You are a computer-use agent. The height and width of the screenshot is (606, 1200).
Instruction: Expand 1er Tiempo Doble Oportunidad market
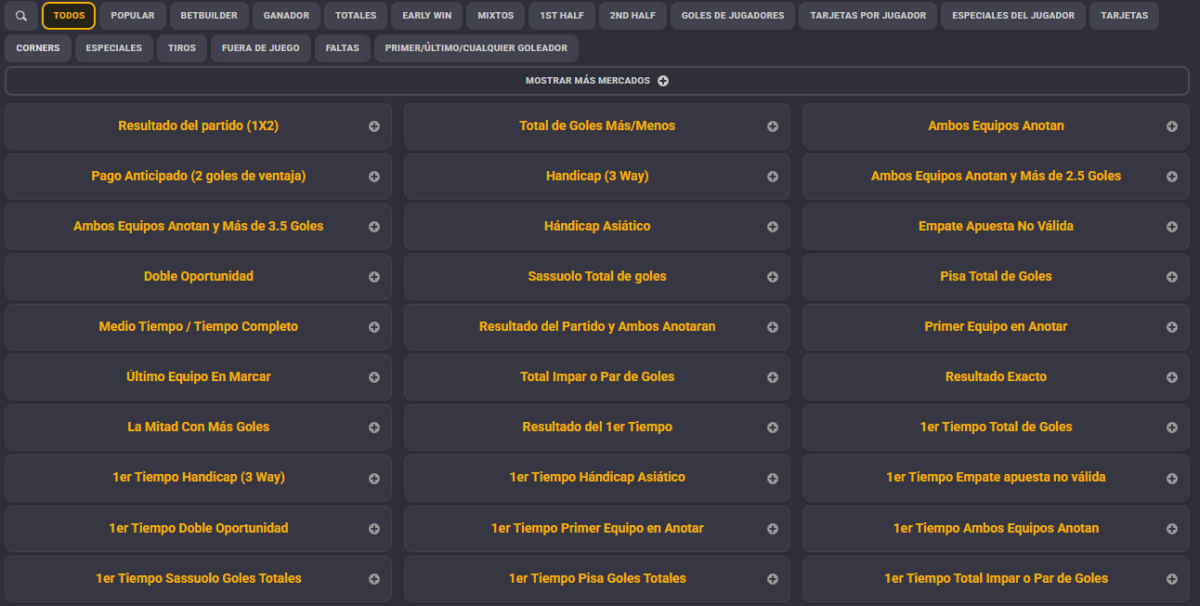point(198,528)
